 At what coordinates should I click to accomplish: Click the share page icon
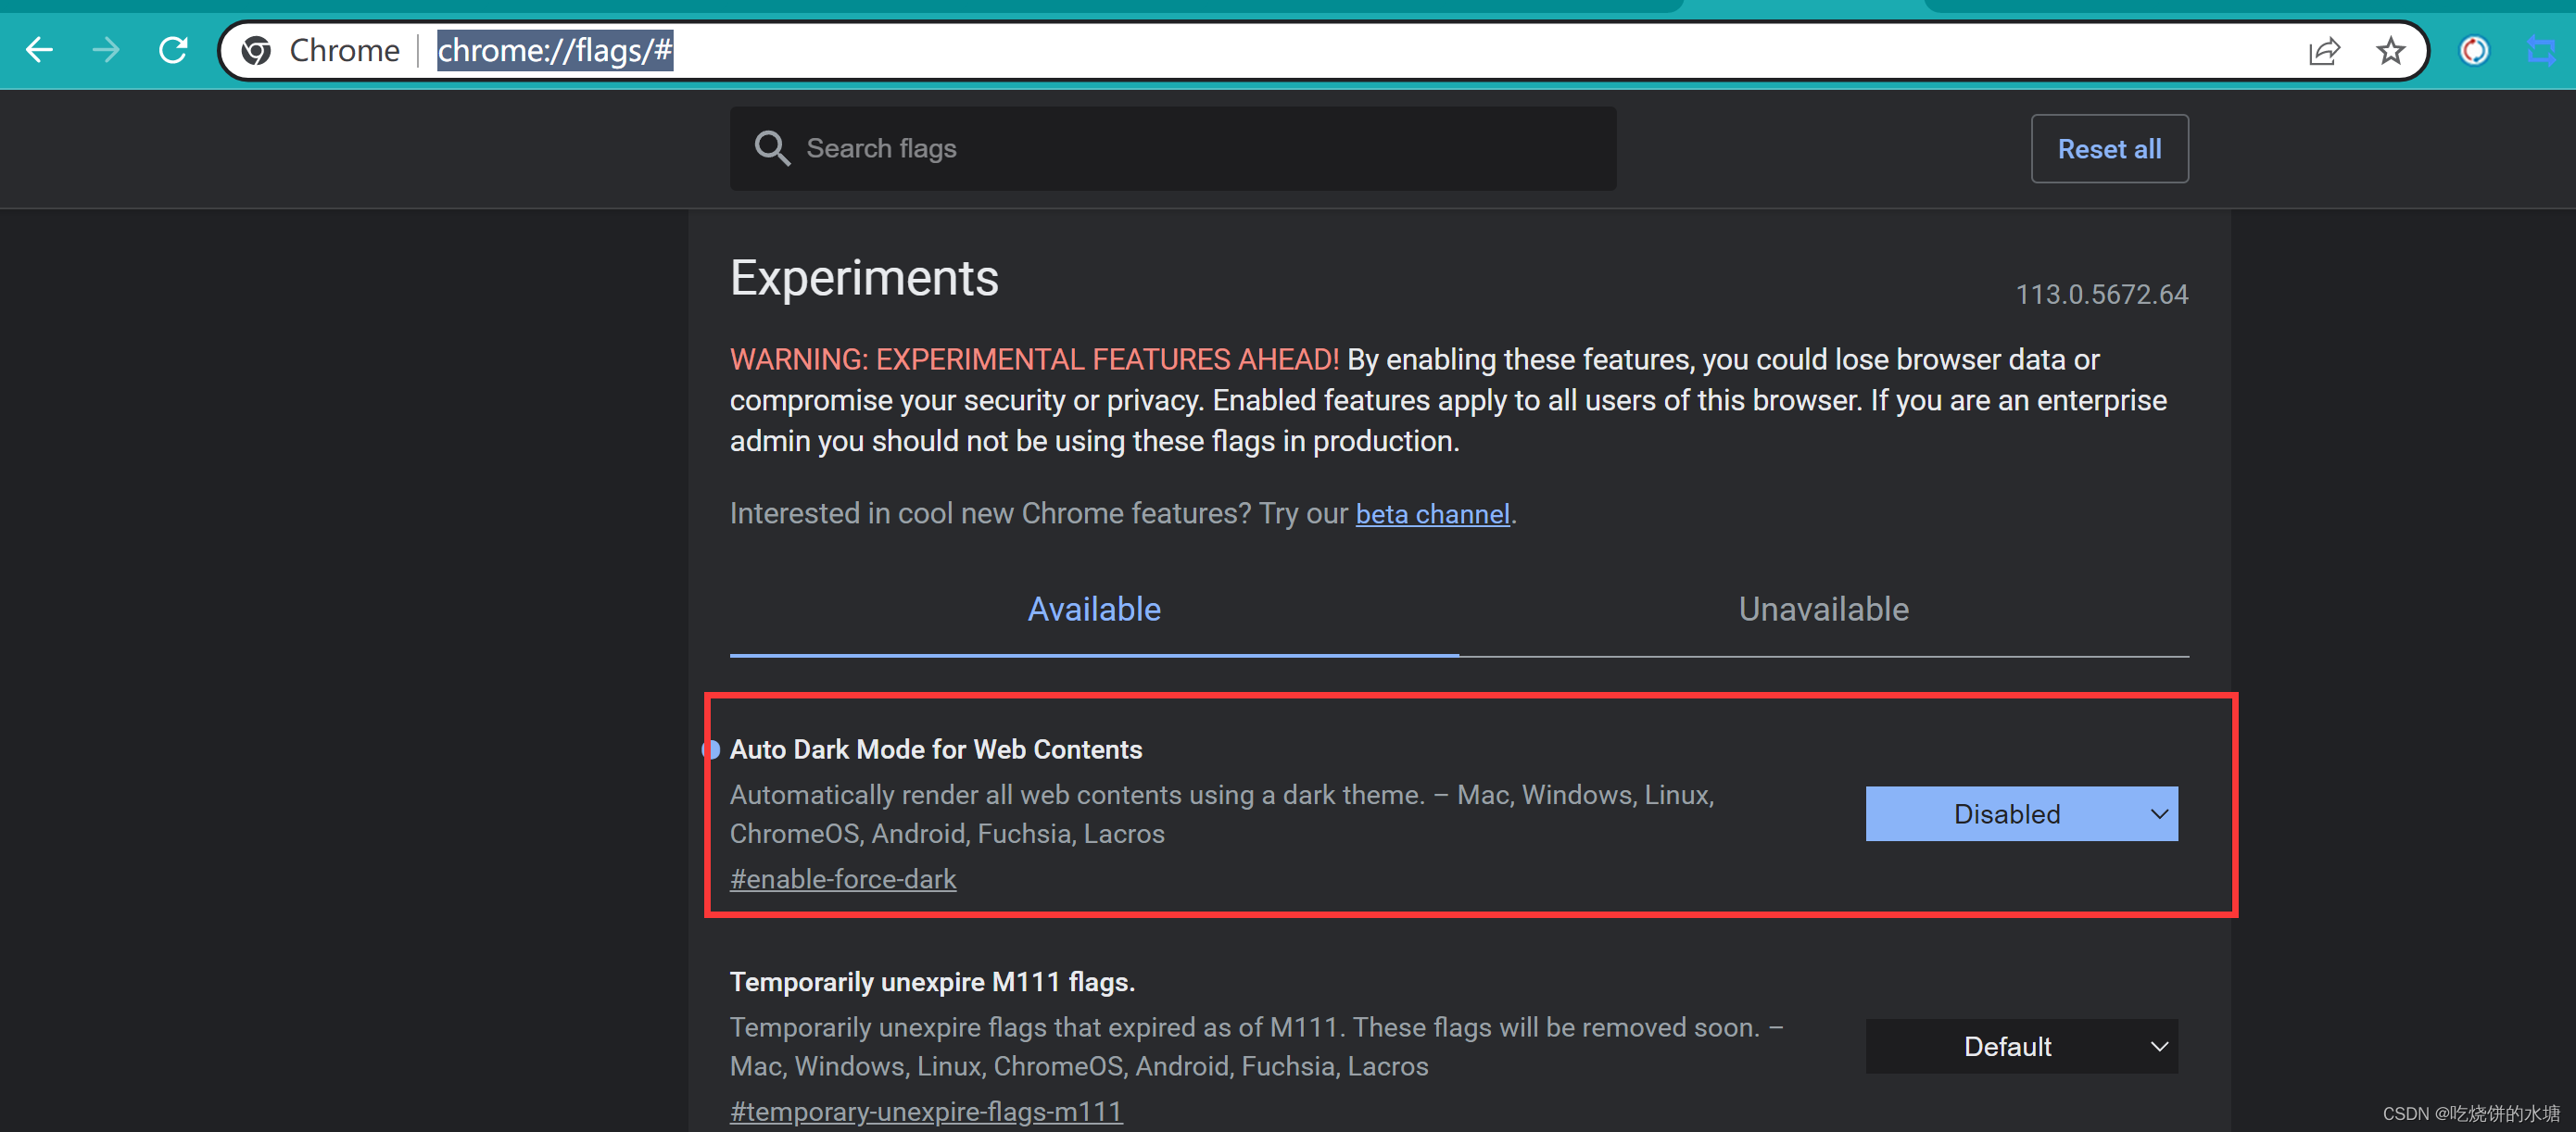coord(2323,50)
